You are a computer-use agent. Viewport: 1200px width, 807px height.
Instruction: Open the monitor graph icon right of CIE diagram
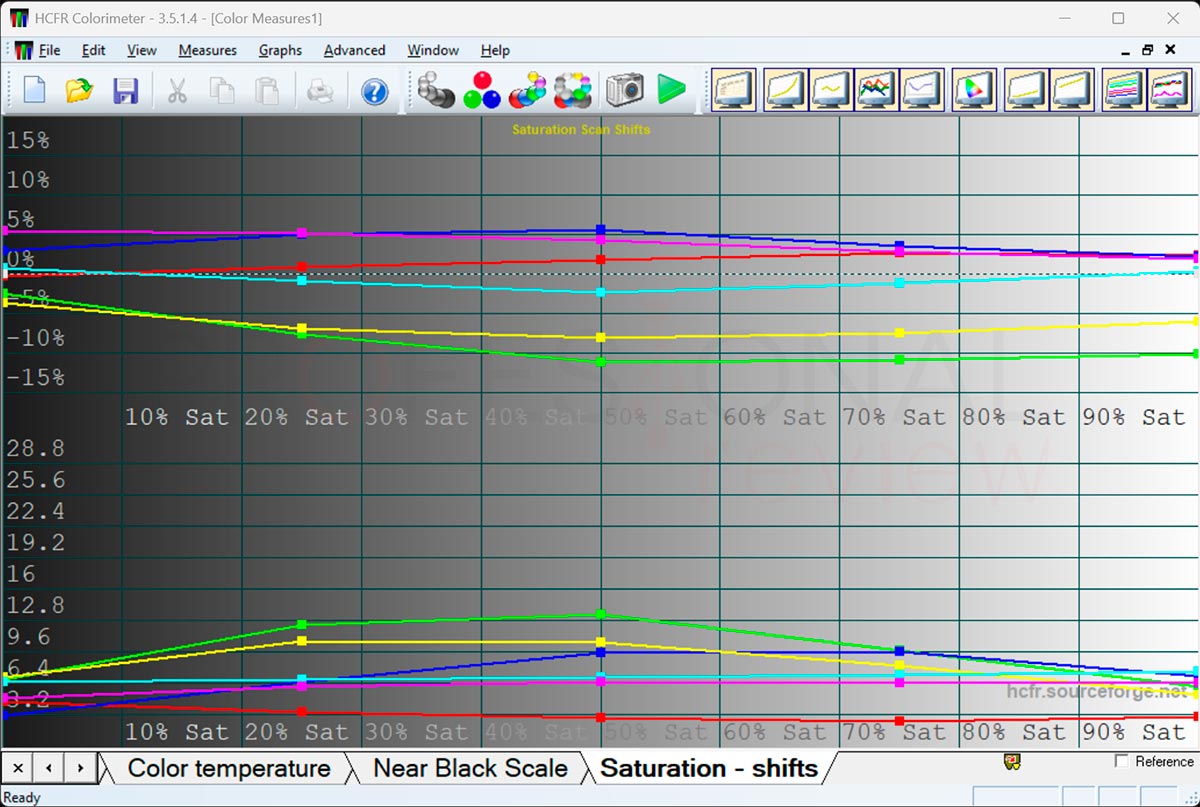1026,90
